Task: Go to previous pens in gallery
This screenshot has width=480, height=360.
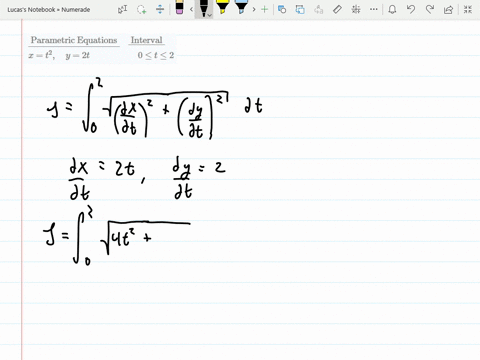Action: tap(191, 9)
